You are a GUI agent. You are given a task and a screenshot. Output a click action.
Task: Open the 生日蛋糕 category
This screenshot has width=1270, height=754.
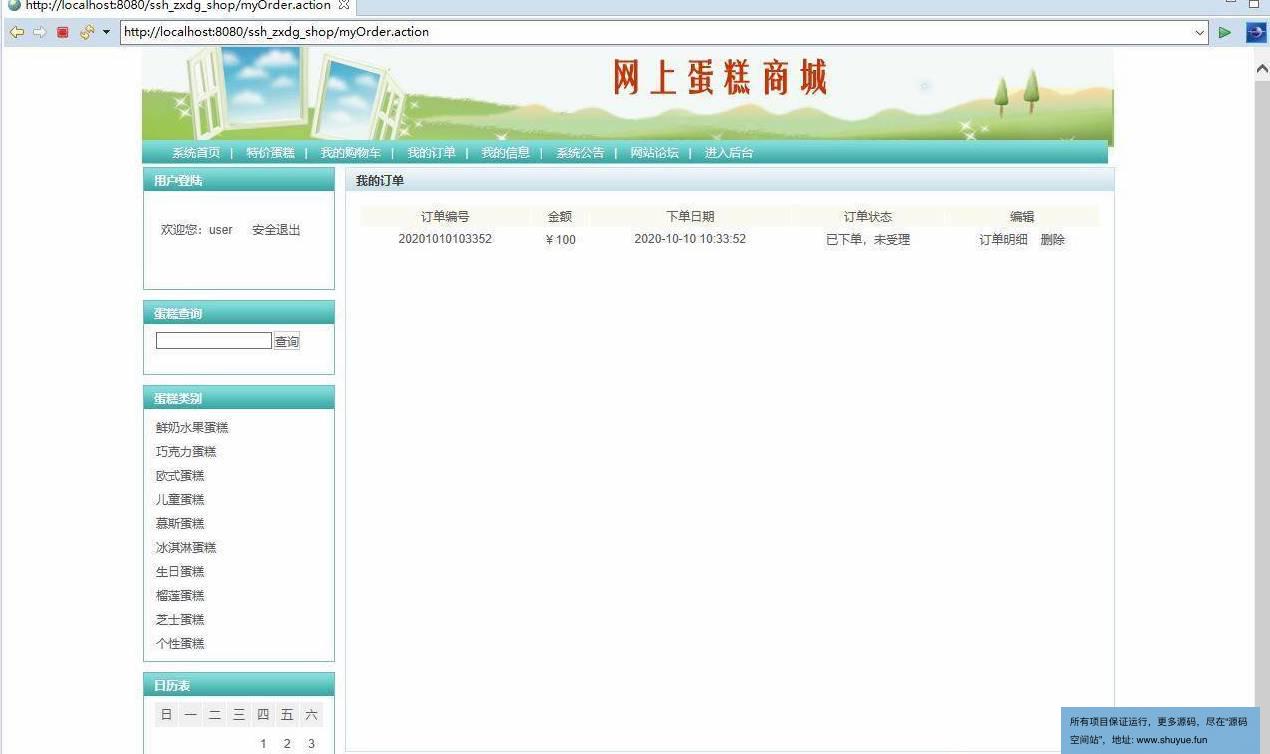tap(180, 572)
